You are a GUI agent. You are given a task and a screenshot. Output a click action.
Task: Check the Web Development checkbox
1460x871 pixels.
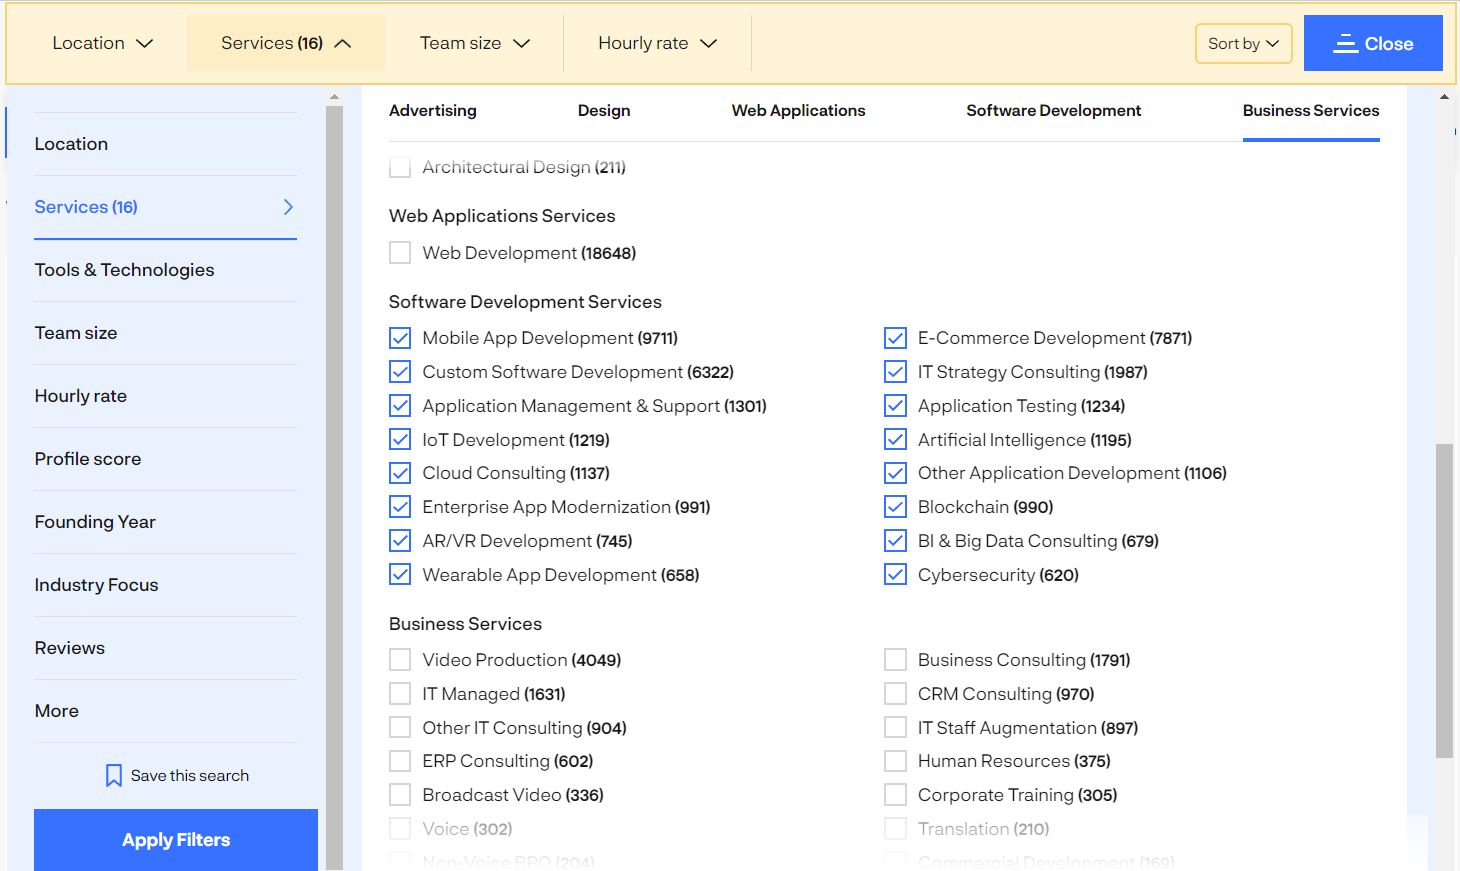coord(400,253)
